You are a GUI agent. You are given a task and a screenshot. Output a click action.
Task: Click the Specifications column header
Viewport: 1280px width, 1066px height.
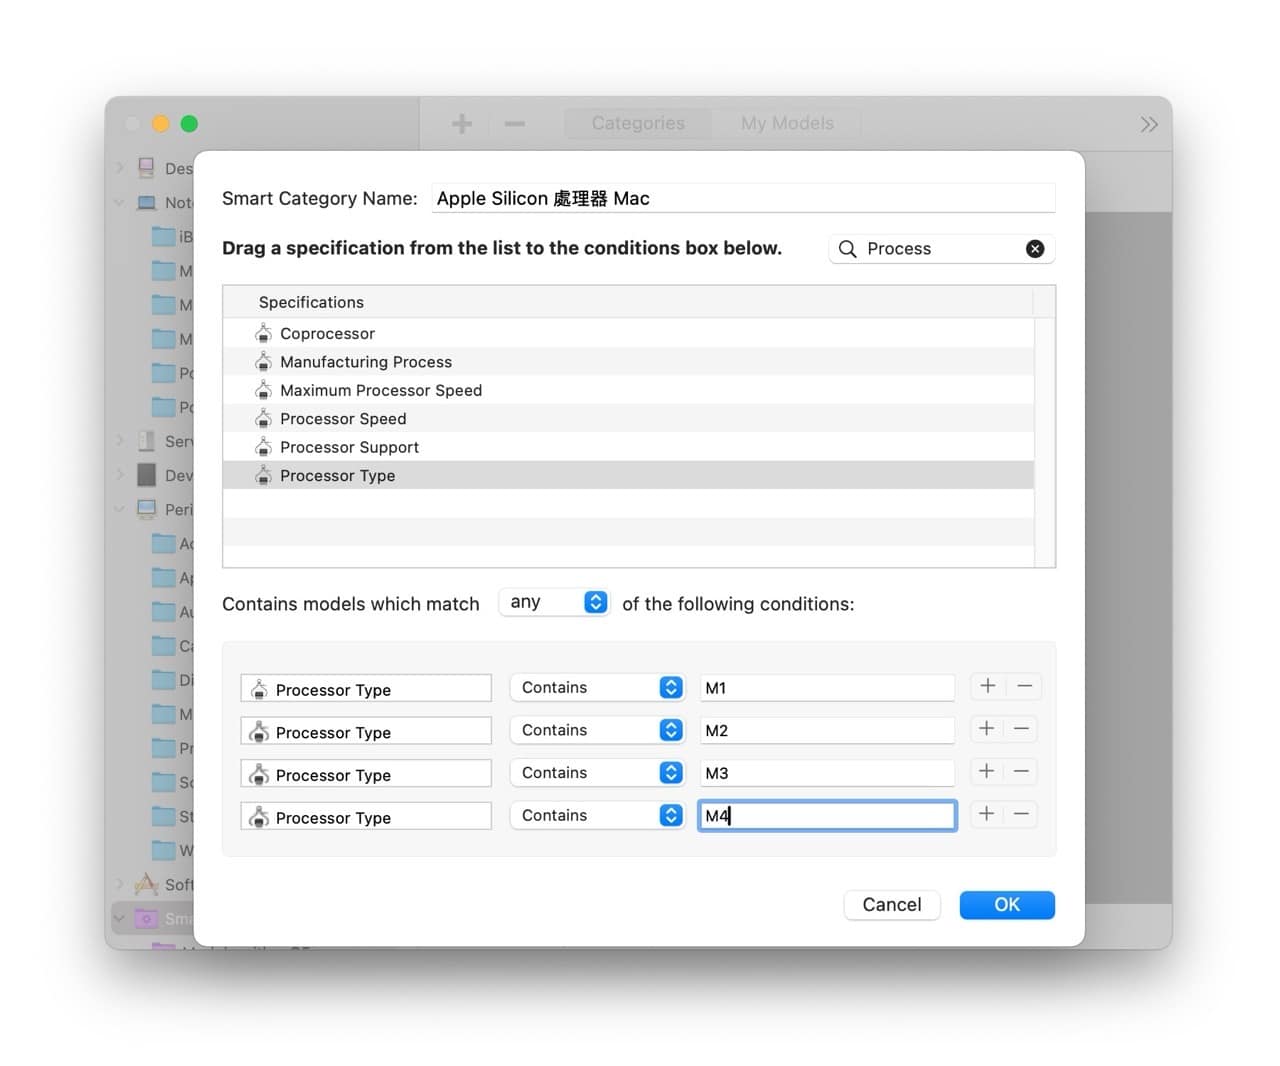click(x=628, y=302)
